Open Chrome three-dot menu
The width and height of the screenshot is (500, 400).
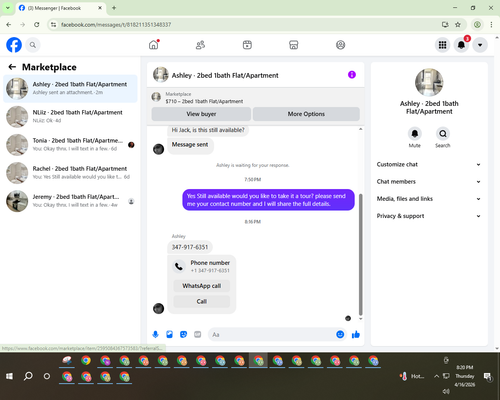coord(491,24)
